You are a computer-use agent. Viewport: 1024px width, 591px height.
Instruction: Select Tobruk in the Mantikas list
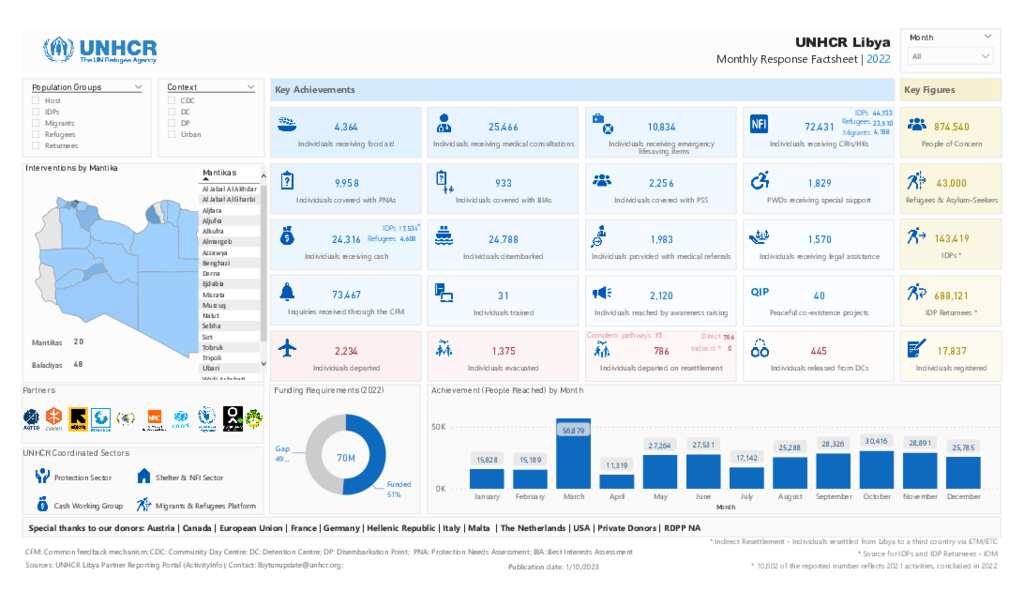point(212,347)
